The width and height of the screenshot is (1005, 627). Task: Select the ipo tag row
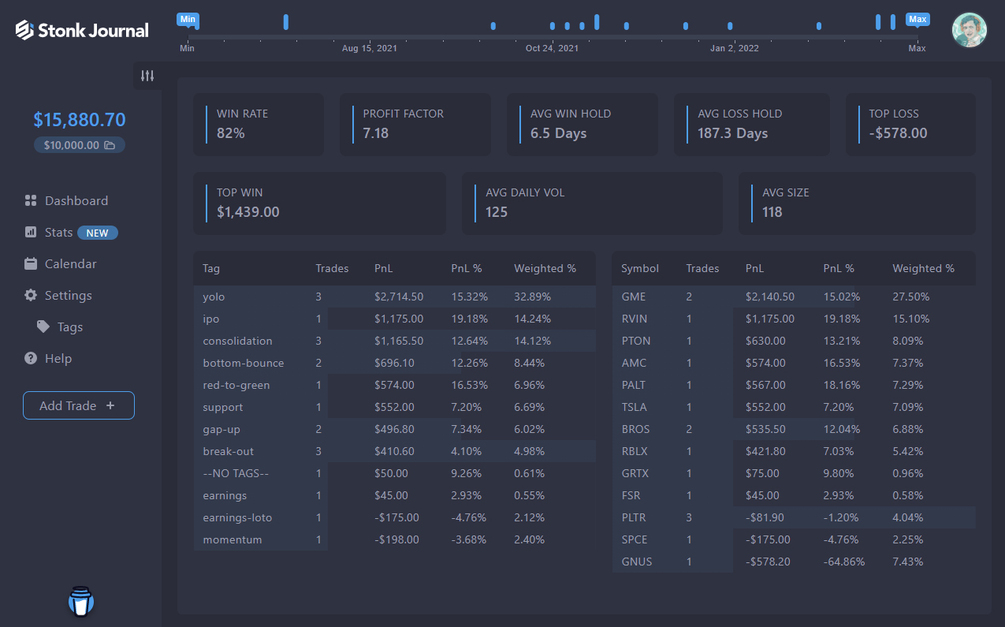tap(394, 319)
